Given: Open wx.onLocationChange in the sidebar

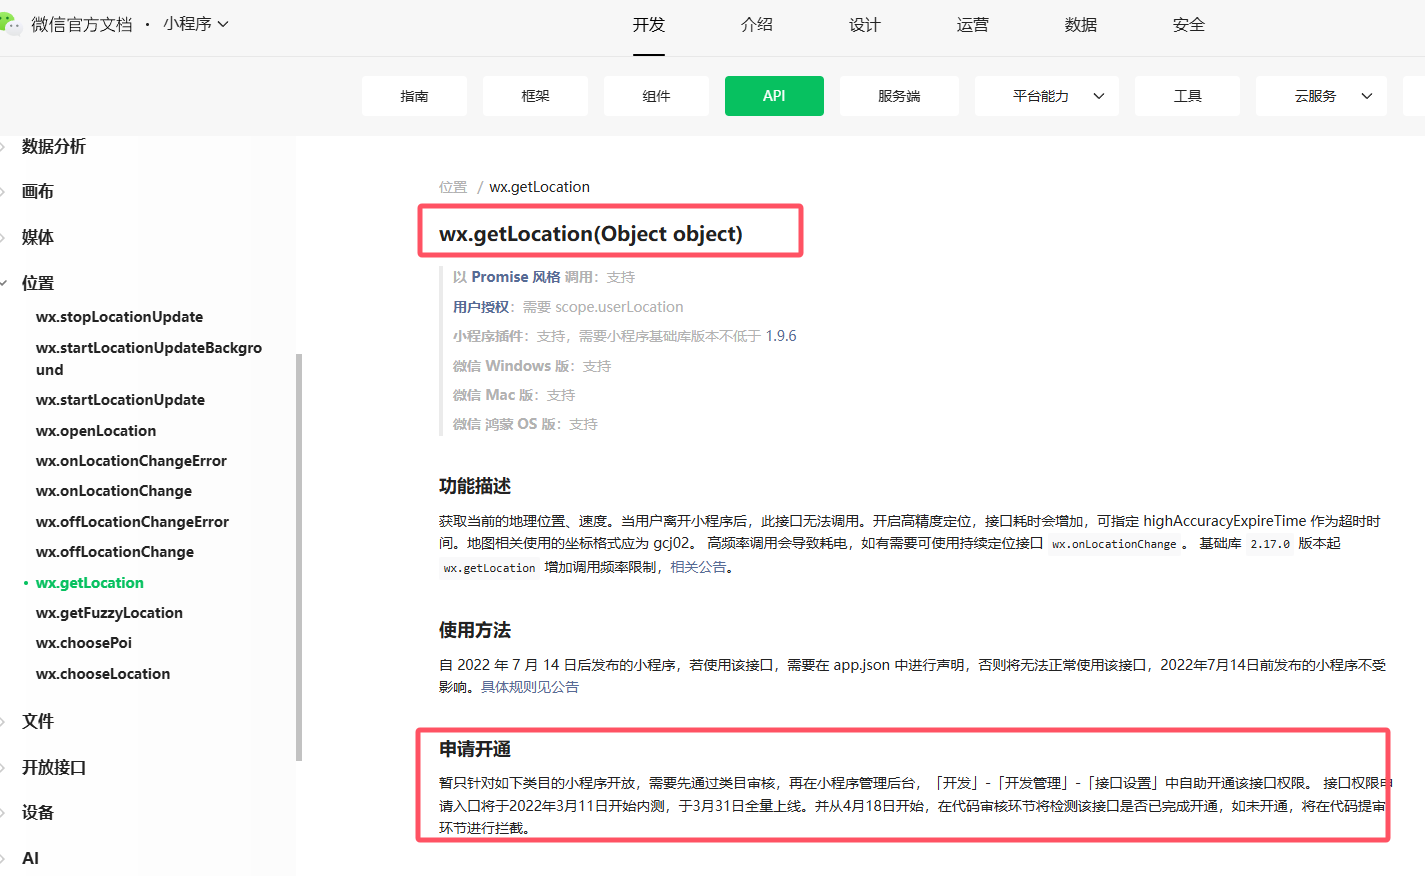Looking at the screenshot, I should tap(114, 491).
